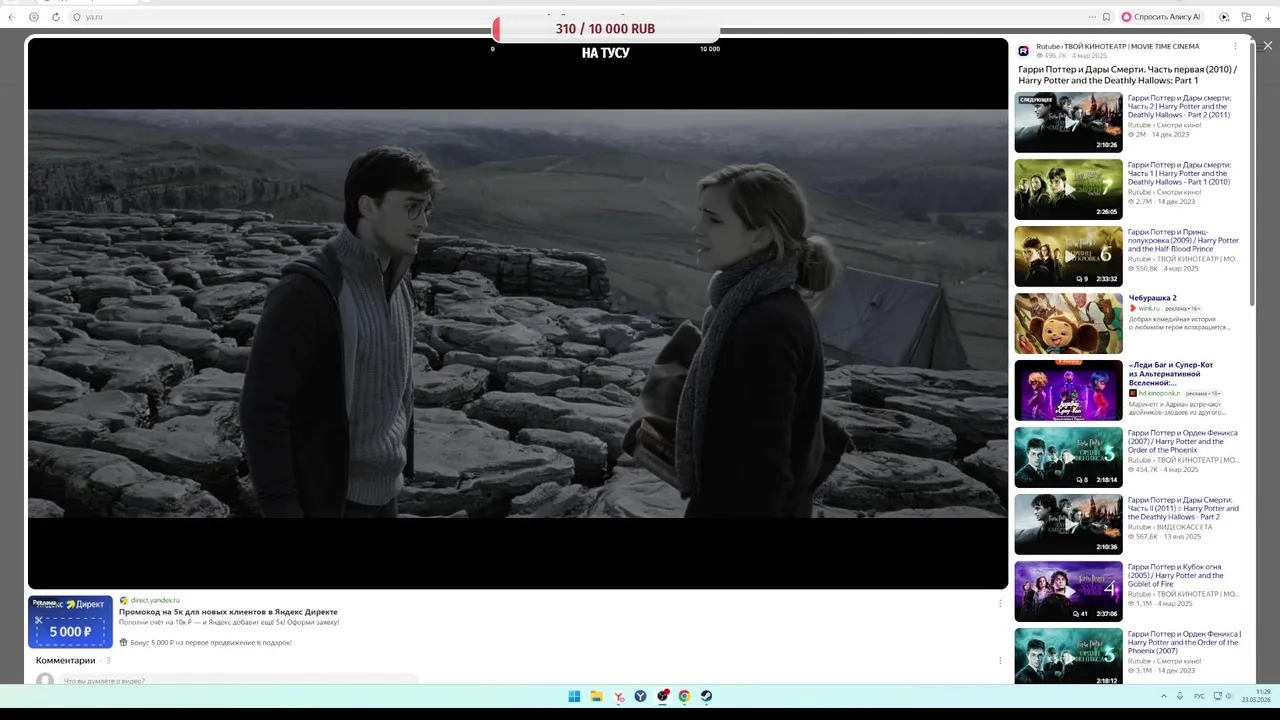Viewport: 1280px width, 720px height.
Task: Open Гарри Поттер и Кубок огня title link
Action: tap(1176, 575)
